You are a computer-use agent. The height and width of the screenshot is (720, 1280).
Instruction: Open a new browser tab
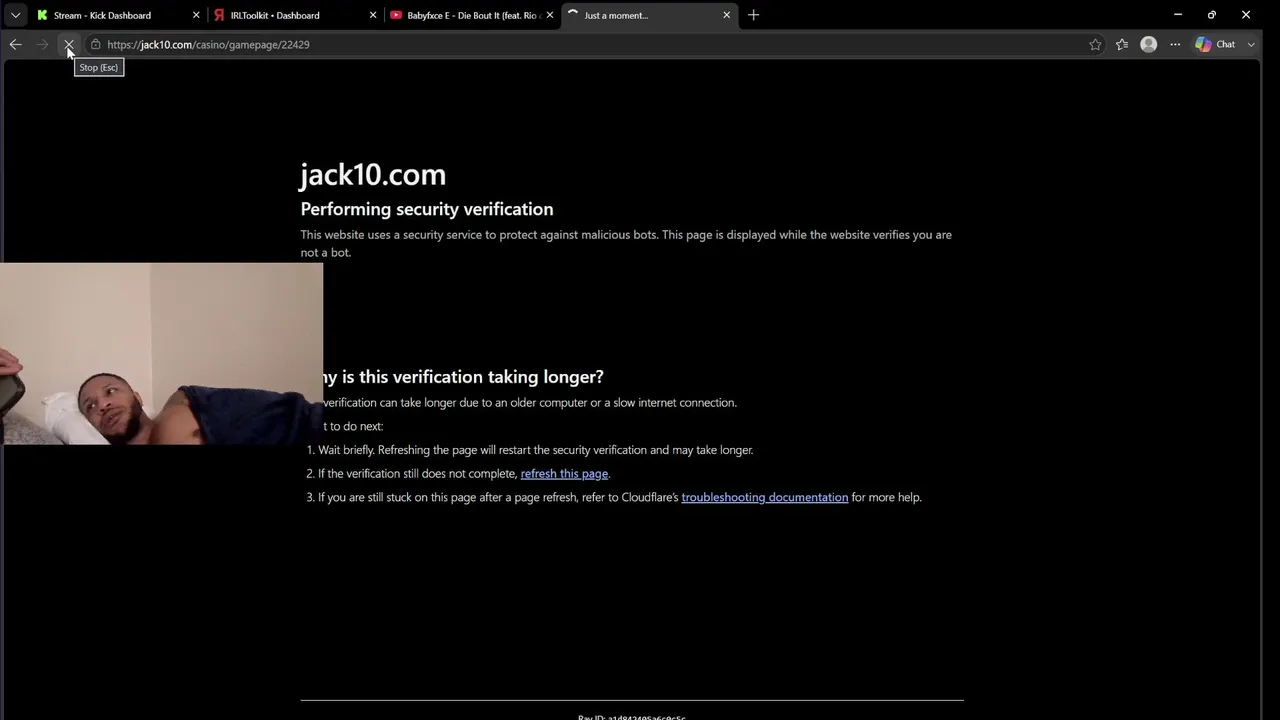click(x=754, y=15)
